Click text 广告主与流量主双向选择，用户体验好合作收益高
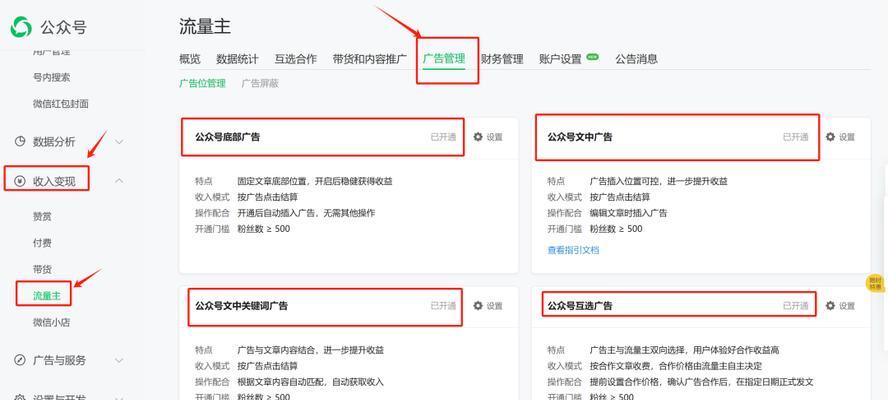 point(685,350)
